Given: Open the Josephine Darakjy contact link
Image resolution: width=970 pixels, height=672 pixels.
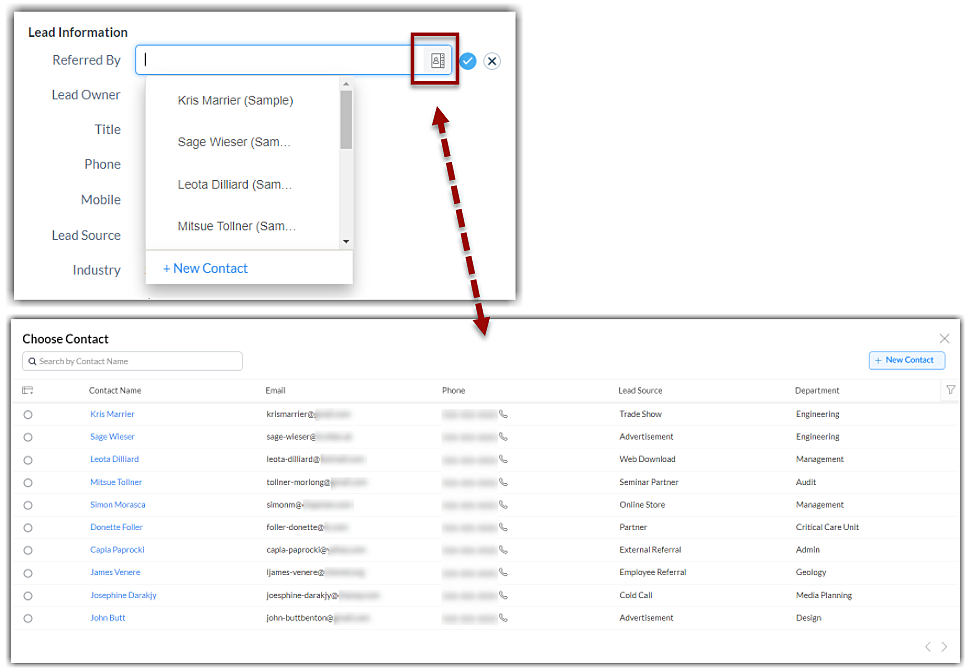Looking at the screenshot, I should click(x=123, y=595).
